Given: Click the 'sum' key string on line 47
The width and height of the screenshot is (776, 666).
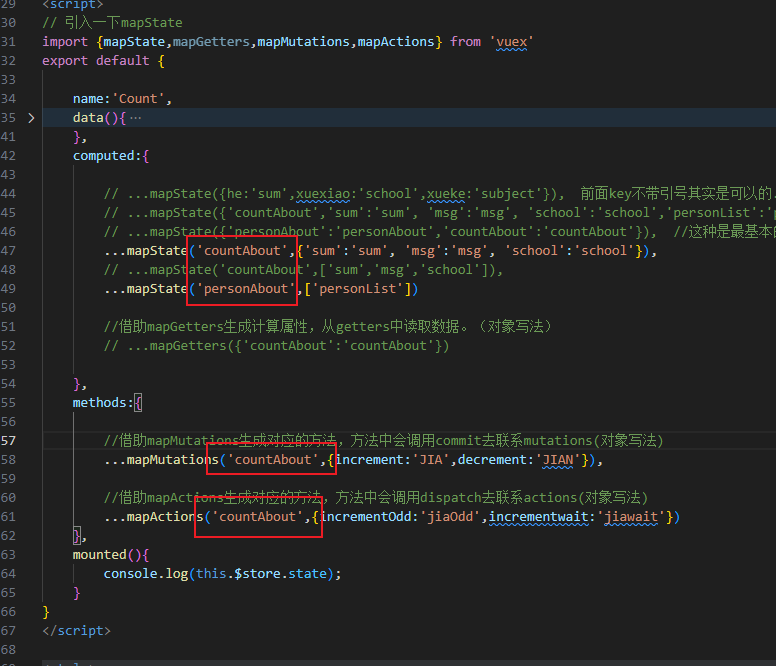Looking at the screenshot, I should tap(323, 251).
